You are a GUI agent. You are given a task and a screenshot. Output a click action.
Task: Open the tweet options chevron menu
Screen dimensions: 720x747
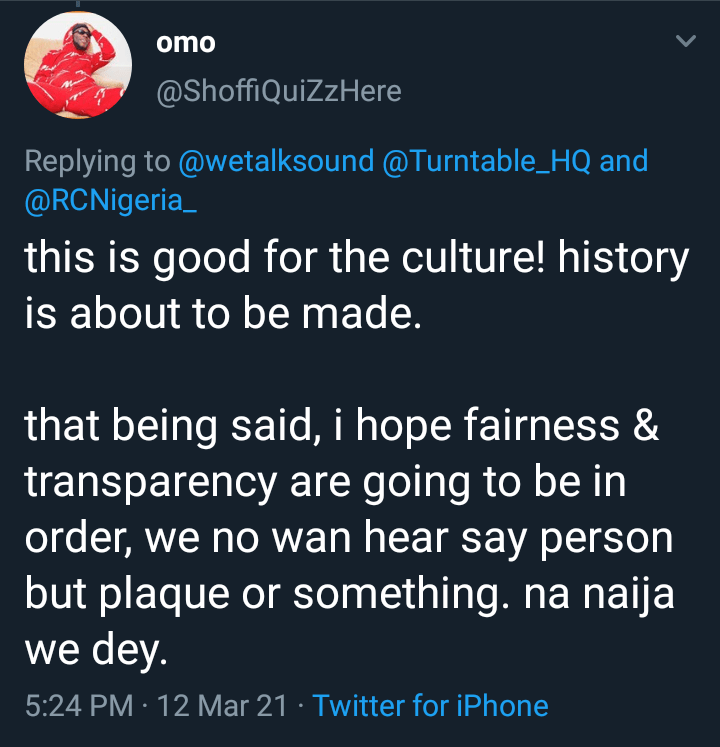pyautogui.click(x=686, y=42)
